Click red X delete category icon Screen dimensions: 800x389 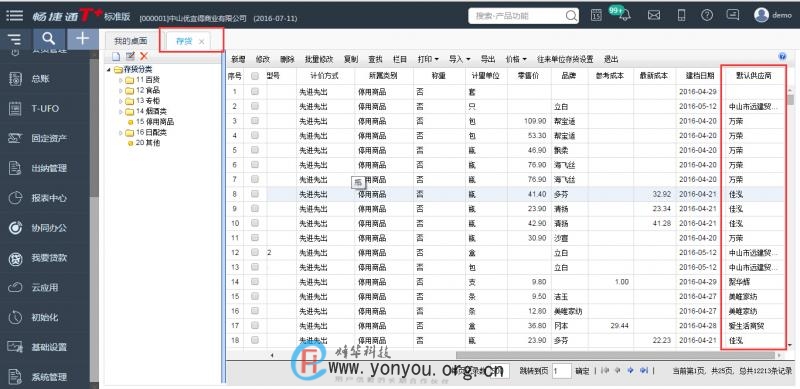144,56
